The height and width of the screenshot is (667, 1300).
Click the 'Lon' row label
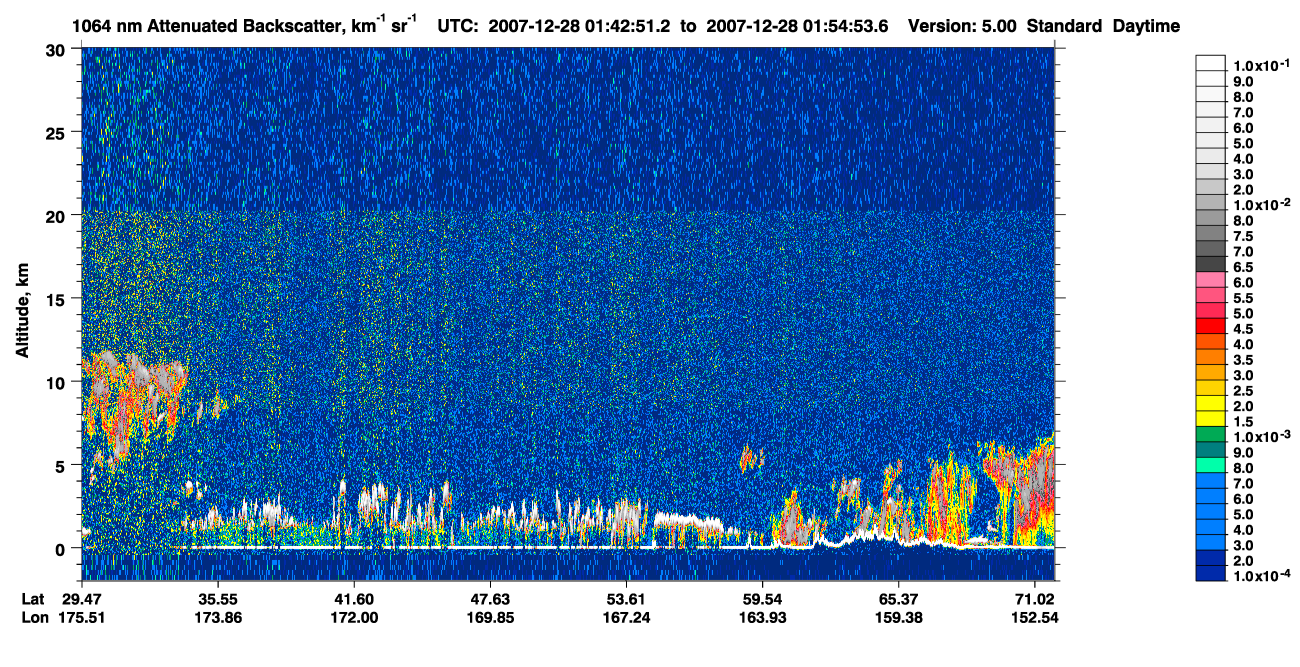[x=34, y=617]
